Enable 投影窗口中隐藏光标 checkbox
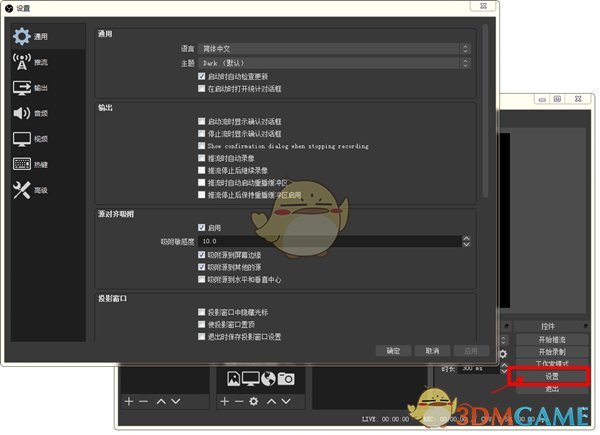Viewport: 600px width, 435px height. tap(202, 312)
